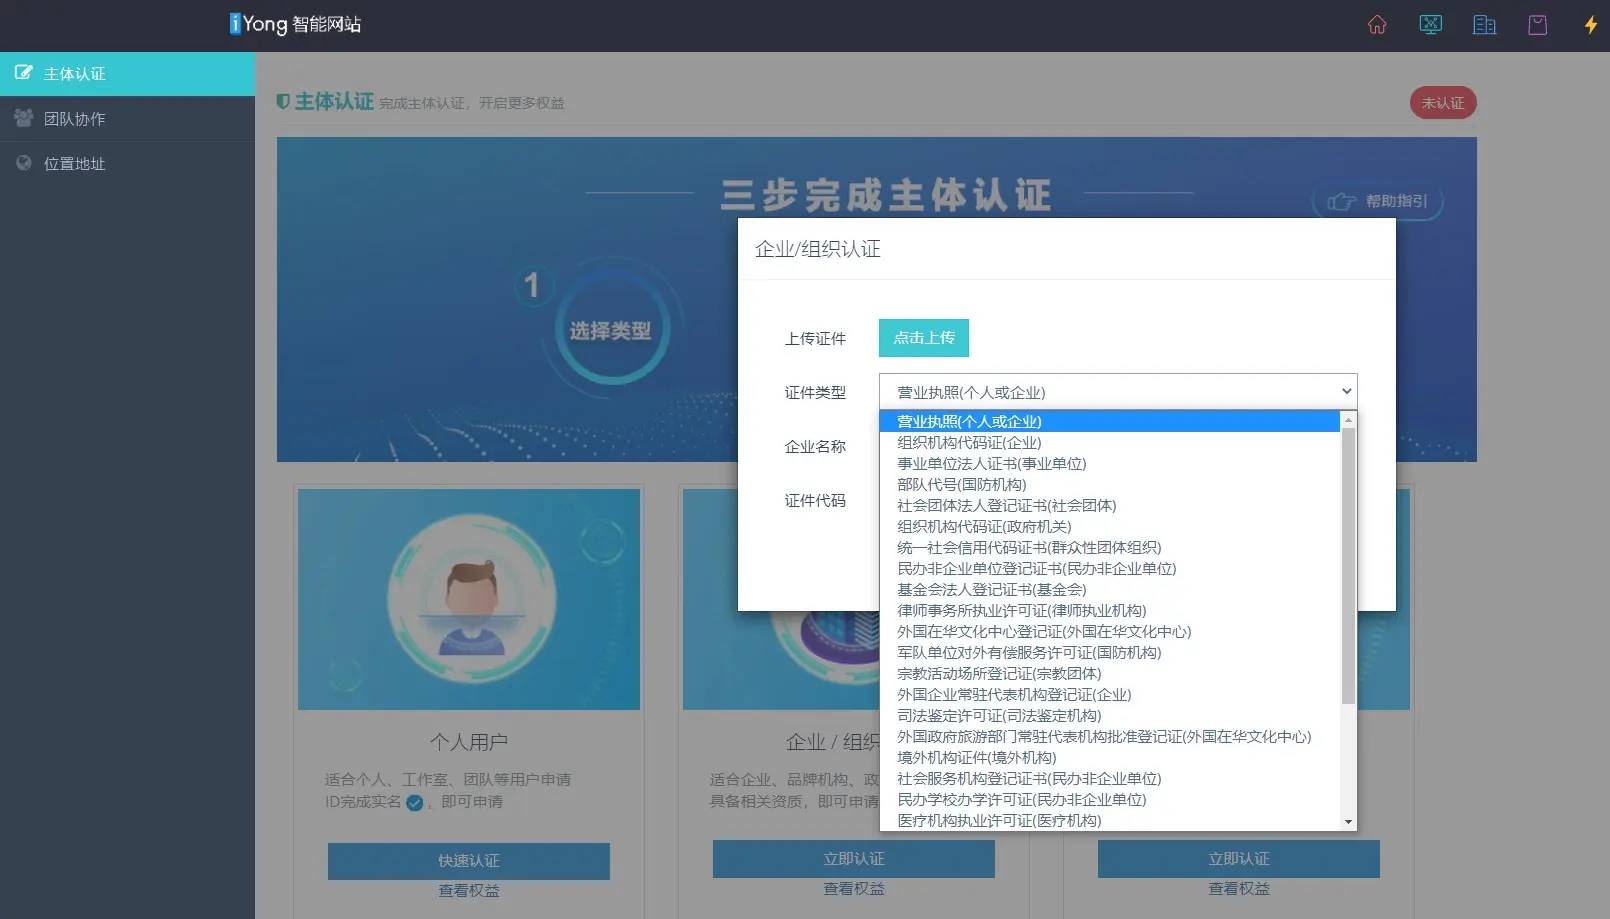Click the dropdown list scrollbar down arrow

1348,822
